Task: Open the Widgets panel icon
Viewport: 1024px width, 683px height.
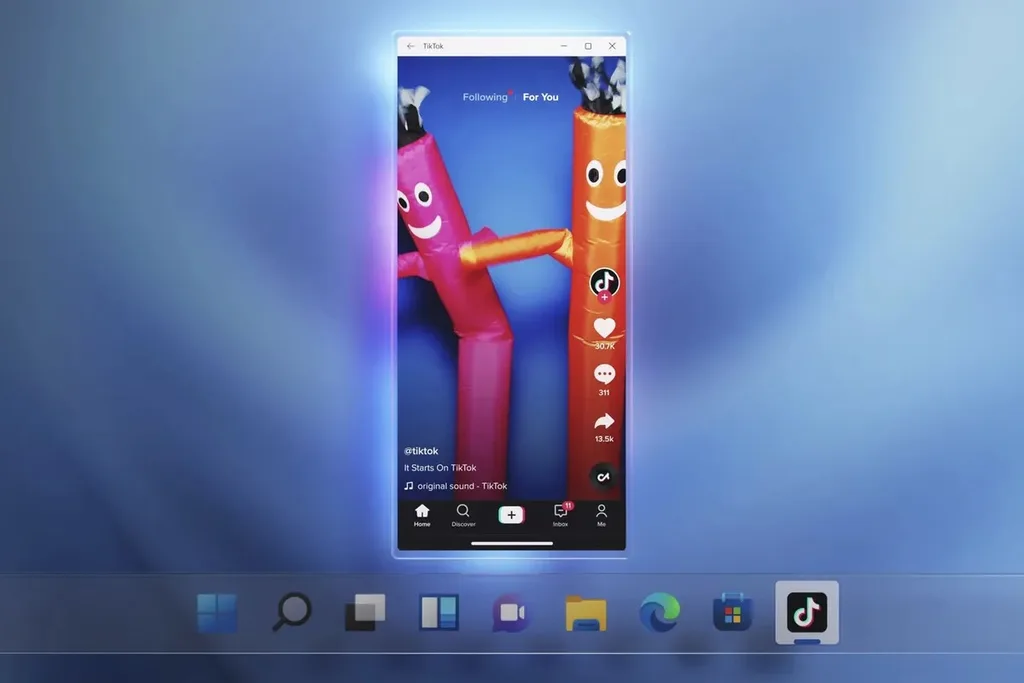Action: [x=439, y=612]
